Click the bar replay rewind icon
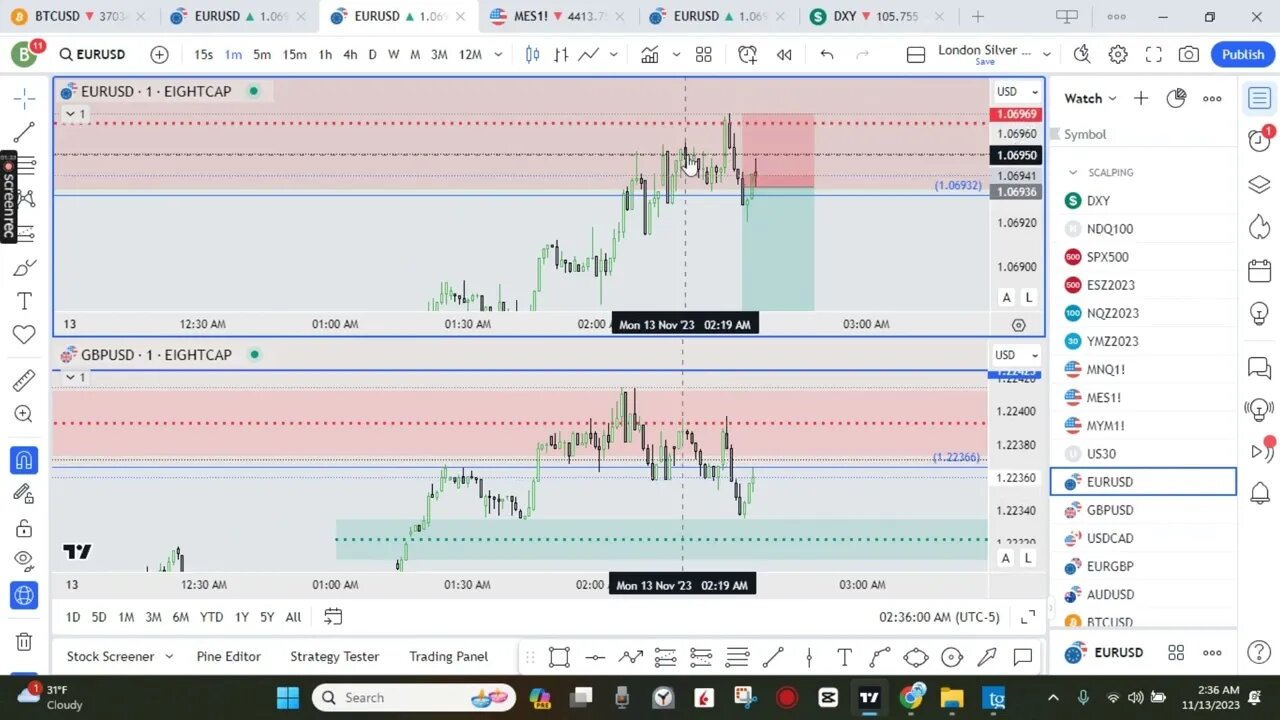This screenshot has height=720, width=1280. [x=784, y=55]
